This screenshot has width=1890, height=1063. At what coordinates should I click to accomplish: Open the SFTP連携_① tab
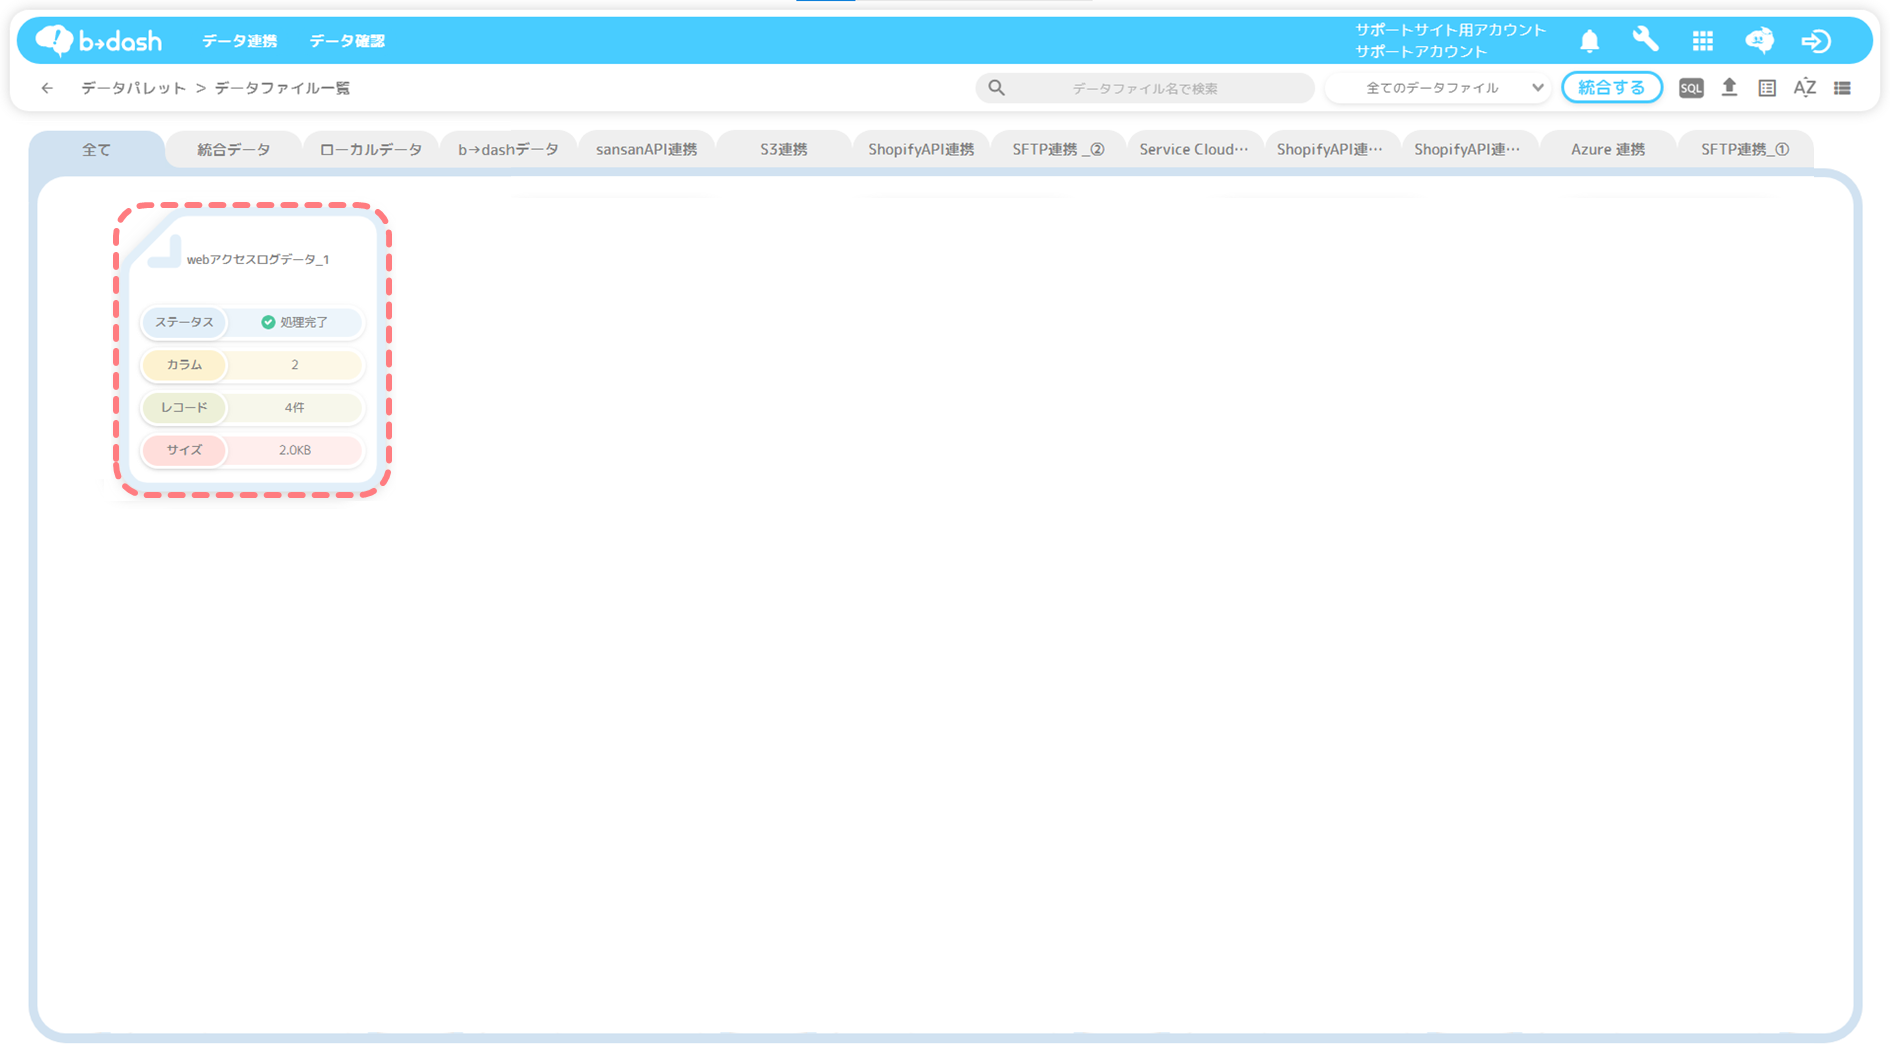coord(1745,149)
